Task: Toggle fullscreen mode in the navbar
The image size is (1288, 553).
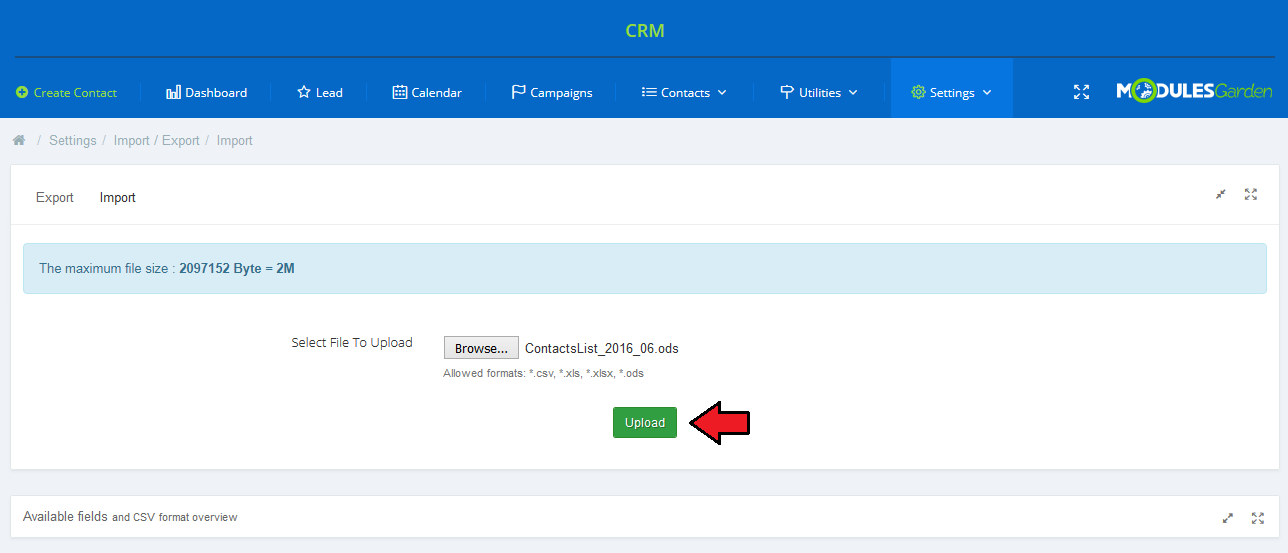Action: point(1081,92)
